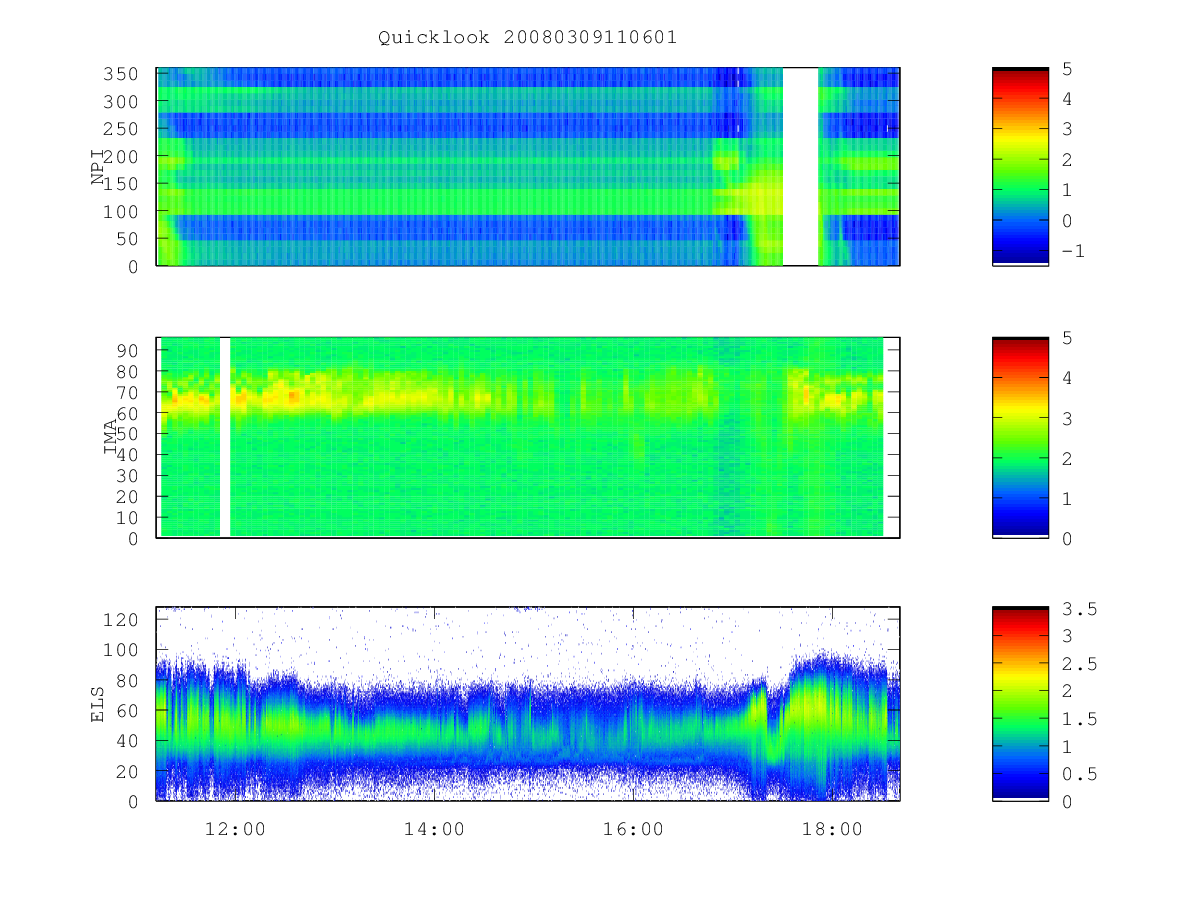Click the white data gap in NPI panel
Image resolution: width=1200 pixels, height=900 pixels.
click(x=800, y=166)
